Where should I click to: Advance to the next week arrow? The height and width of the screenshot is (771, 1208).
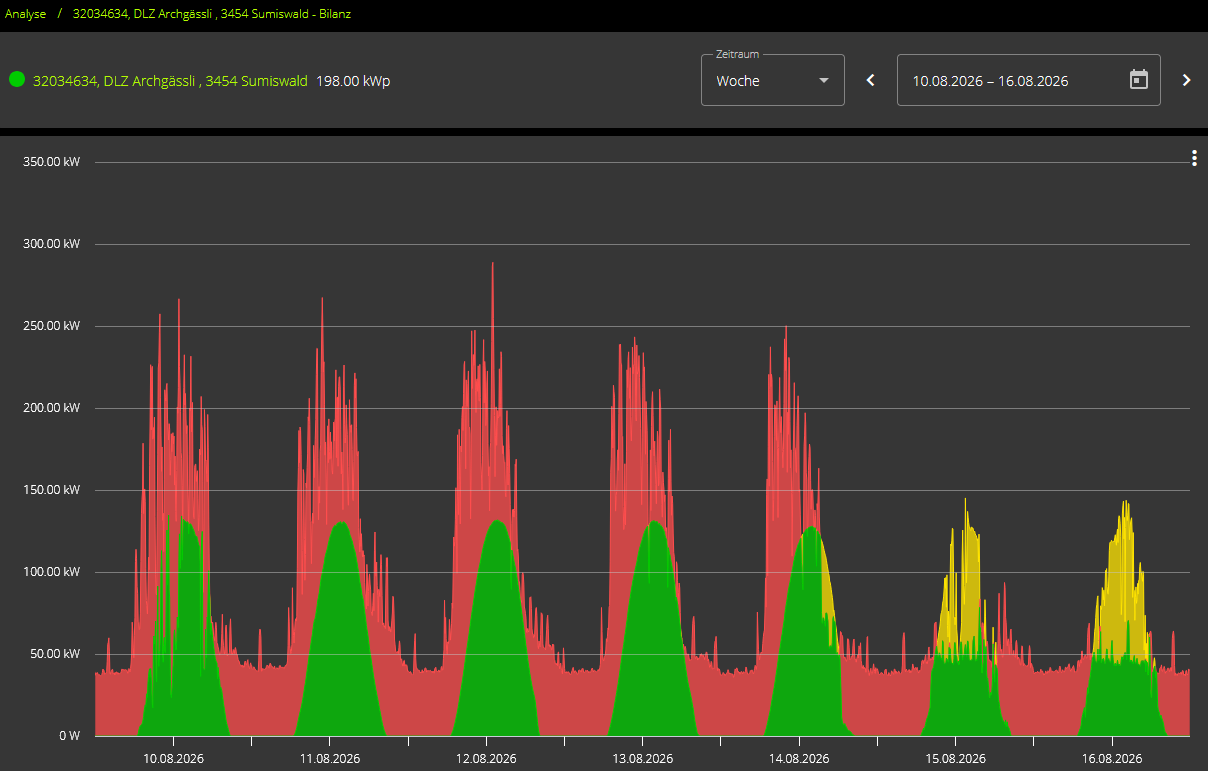click(x=1187, y=80)
